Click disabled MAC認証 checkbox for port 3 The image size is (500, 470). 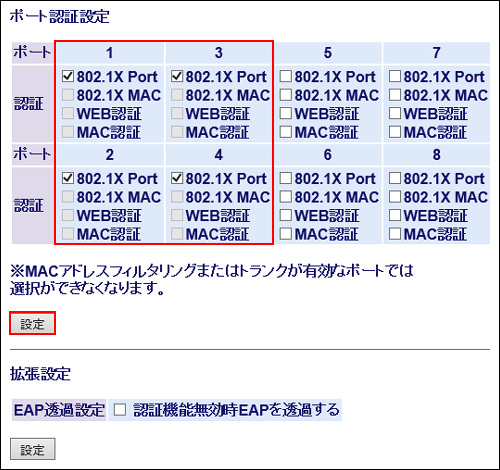pyautogui.click(x=177, y=132)
